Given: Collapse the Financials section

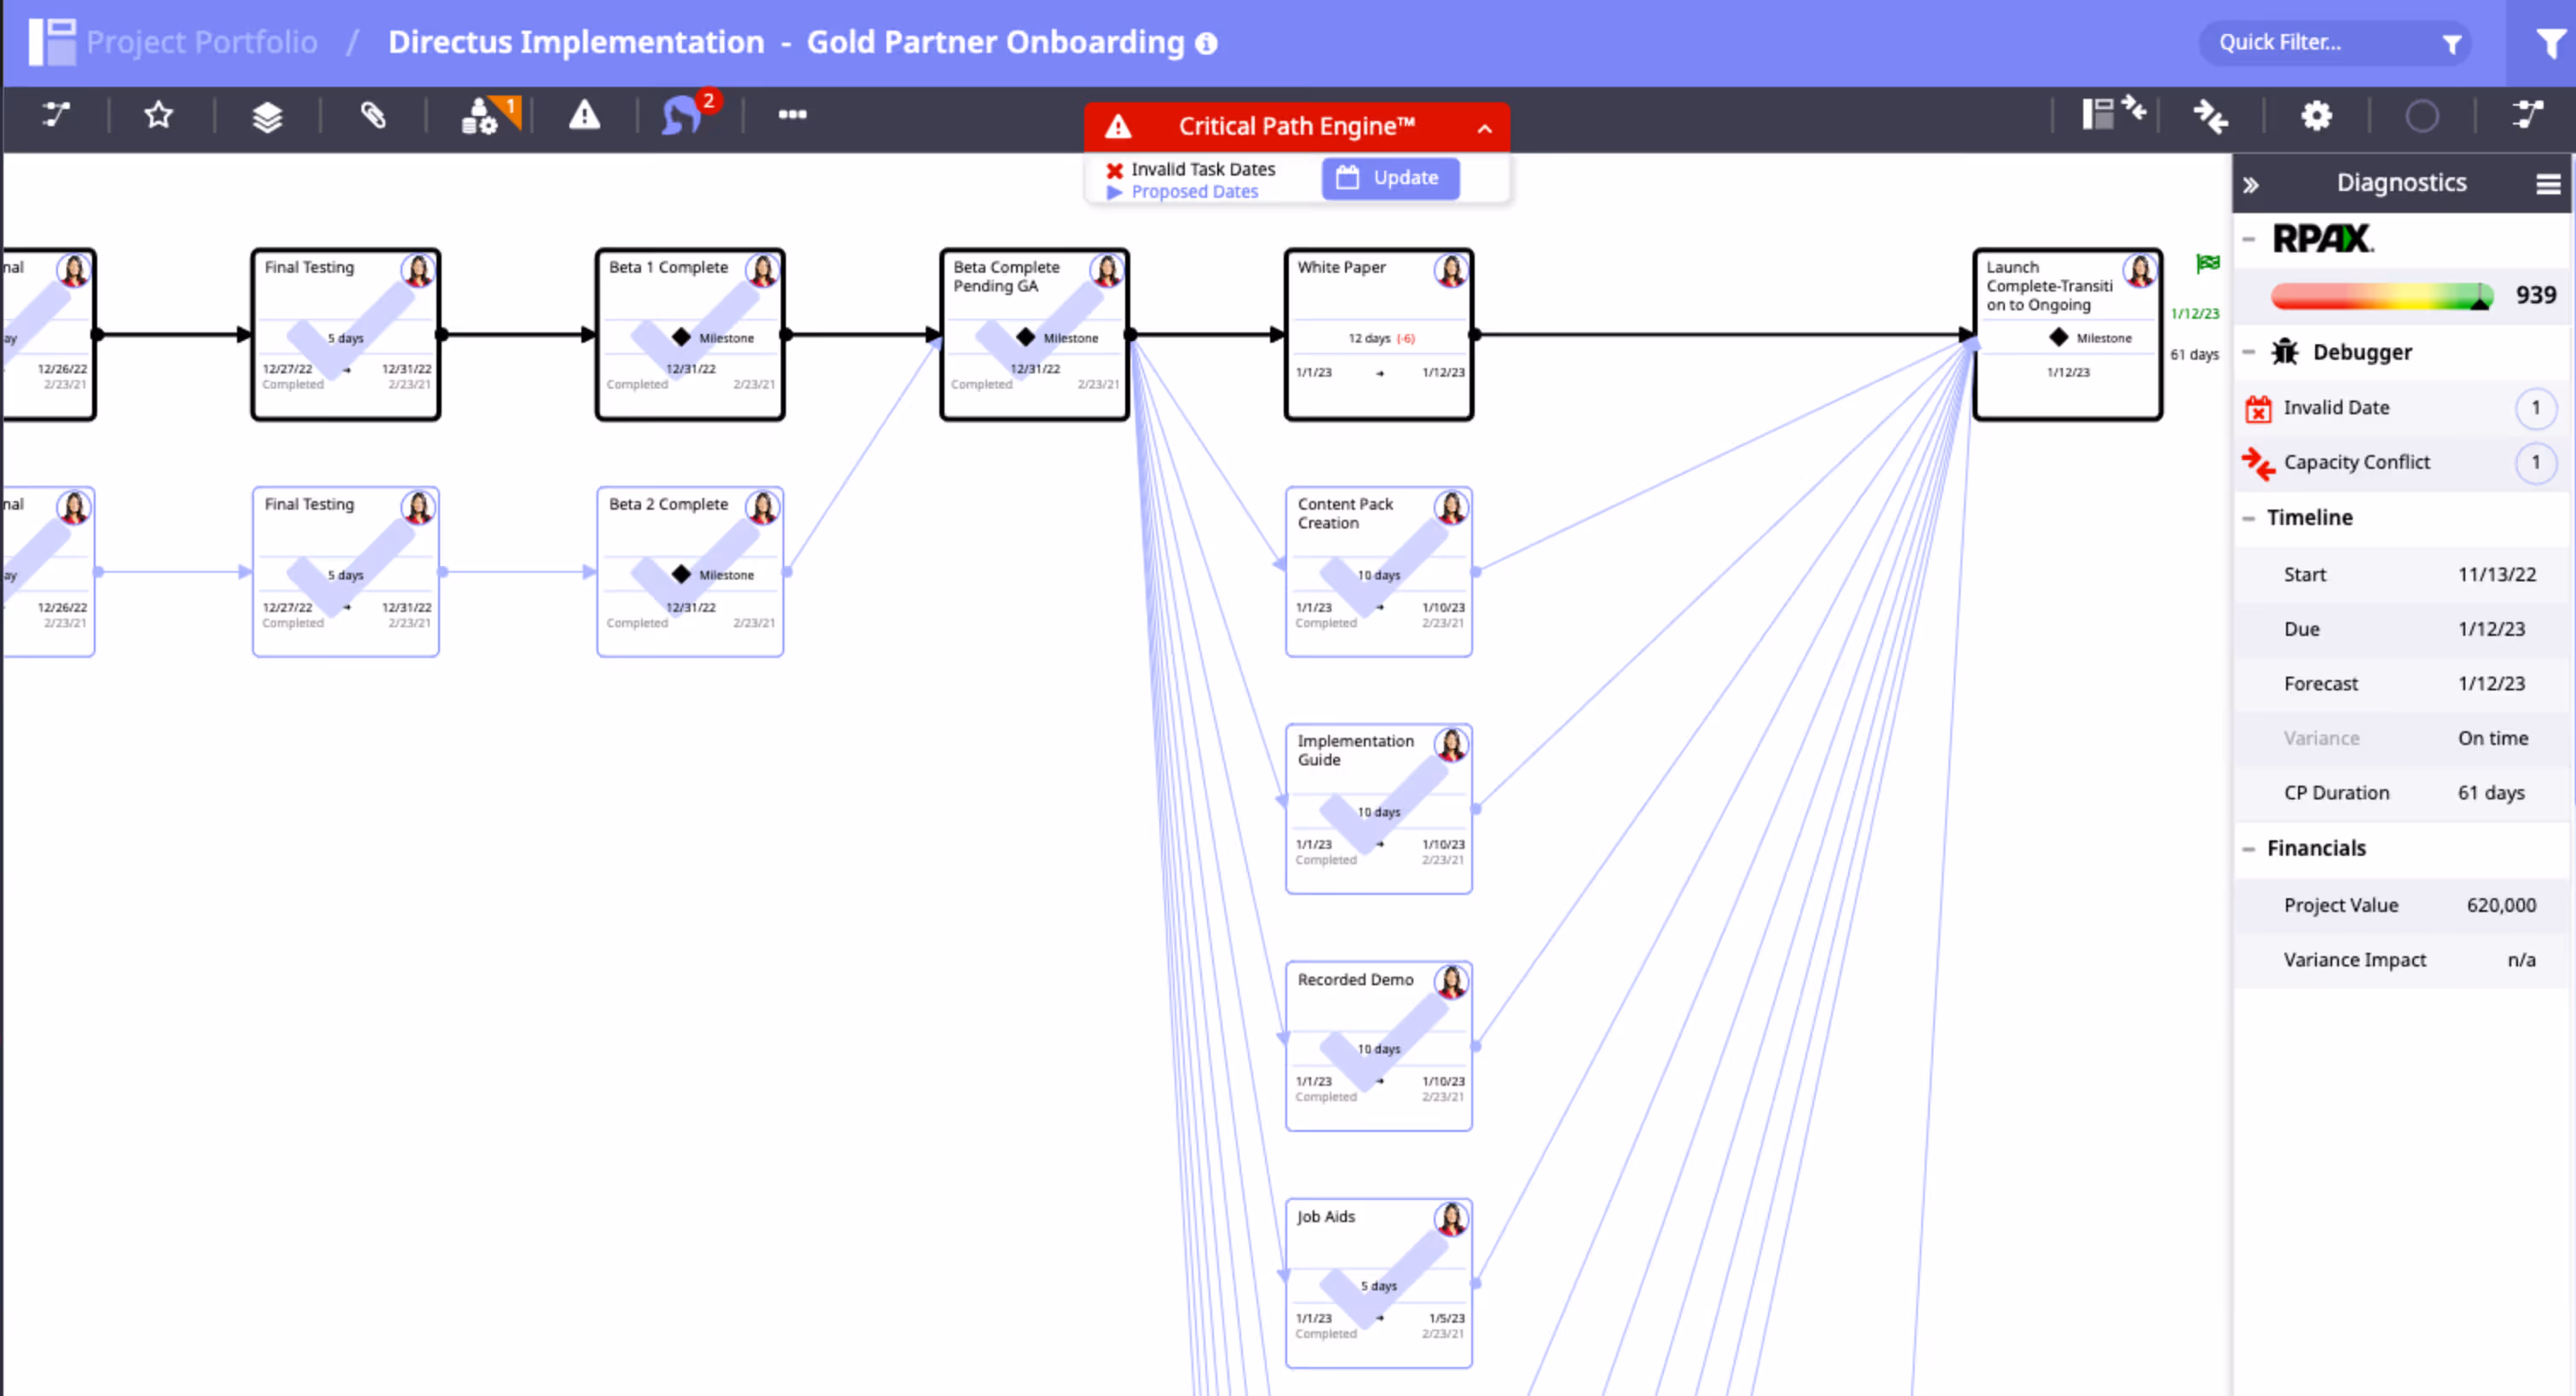Looking at the screenshot, I should pos(2248,849).
